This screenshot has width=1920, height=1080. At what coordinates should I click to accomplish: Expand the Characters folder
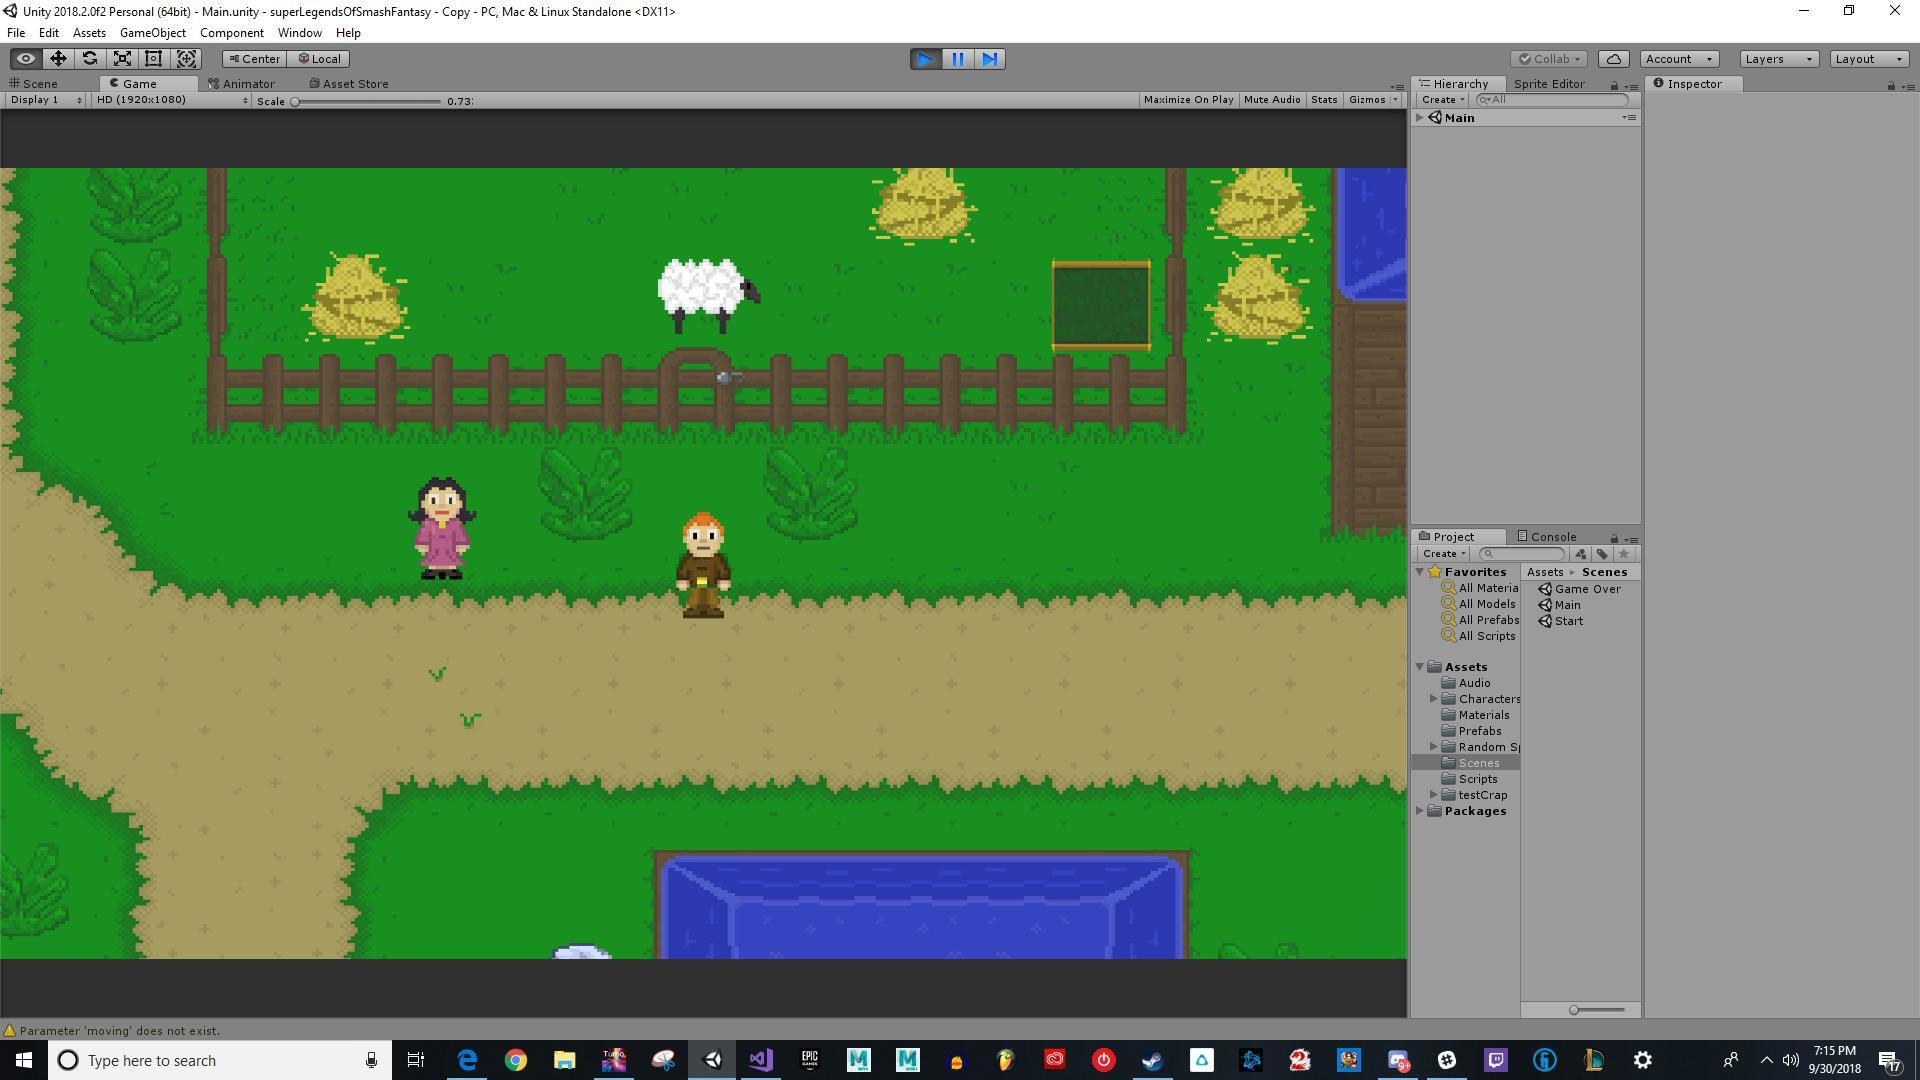[1434, 699]
